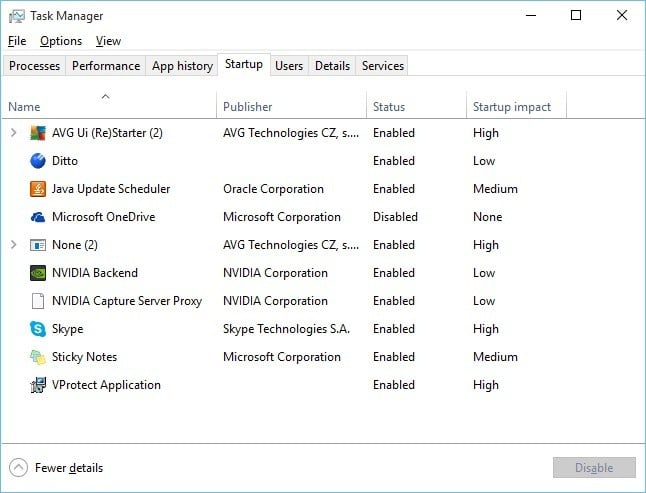
Task: Switch to the Performance tab
Action: (x=106, y=66)
